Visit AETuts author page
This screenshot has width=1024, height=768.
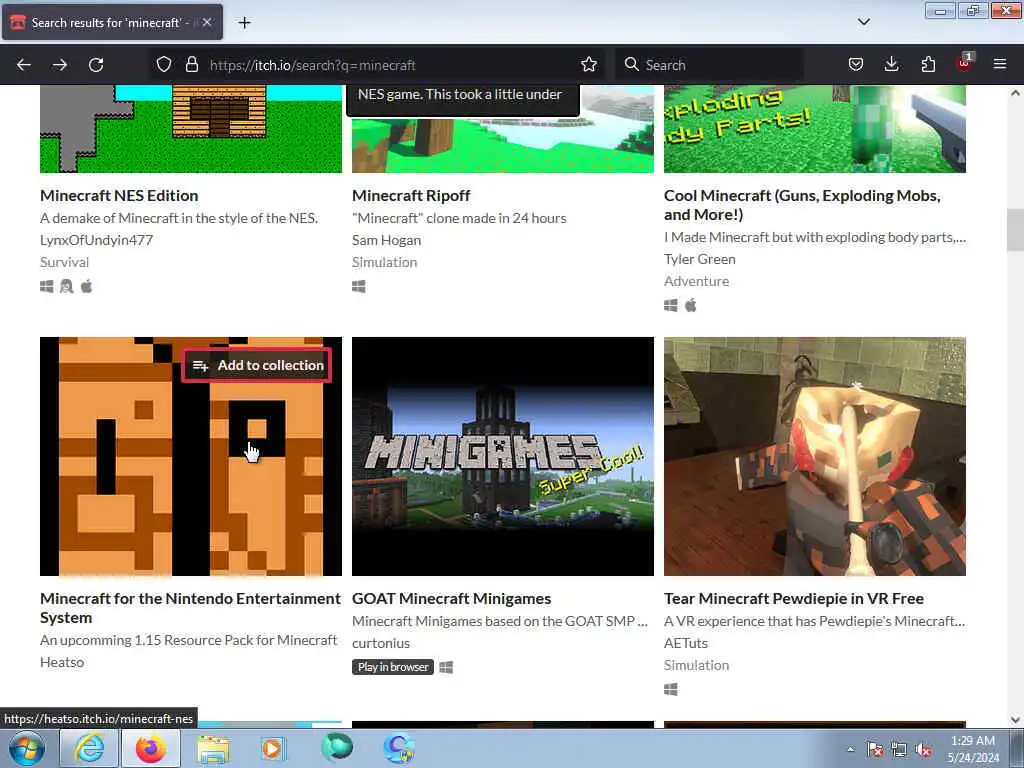[686, 643]
